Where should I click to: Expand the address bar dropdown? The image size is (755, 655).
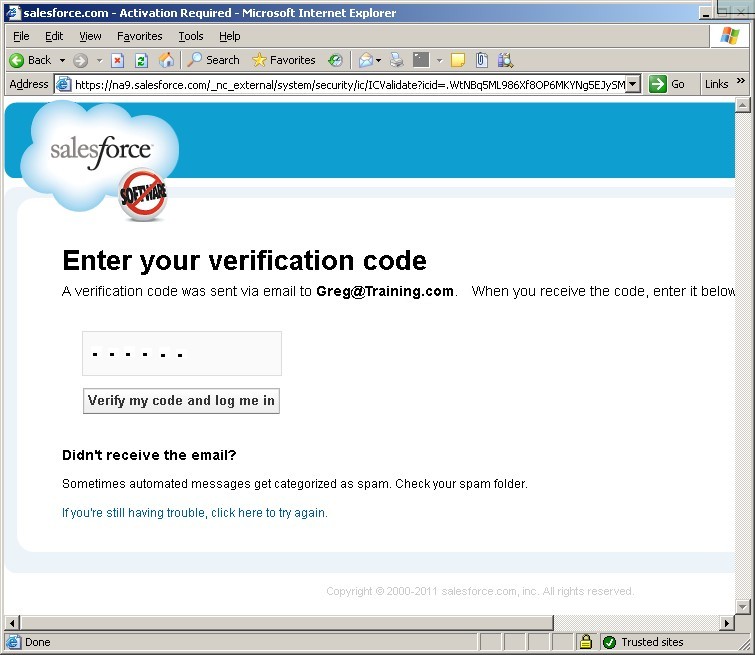(633, 84)
